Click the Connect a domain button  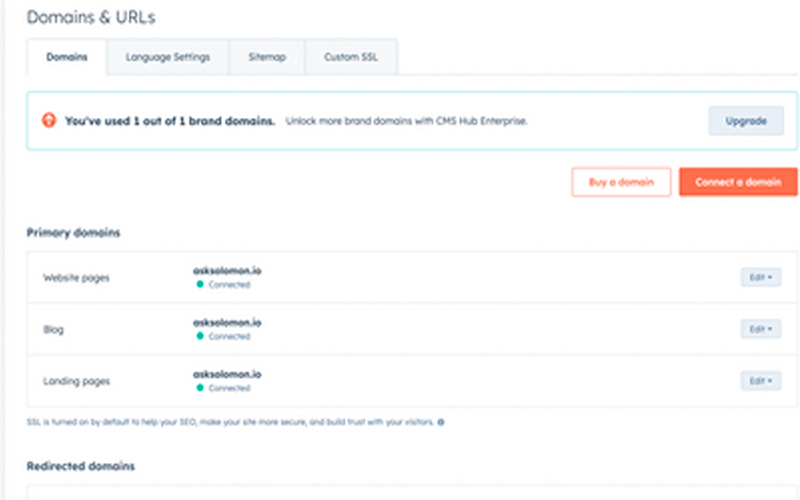coord(738,182)
